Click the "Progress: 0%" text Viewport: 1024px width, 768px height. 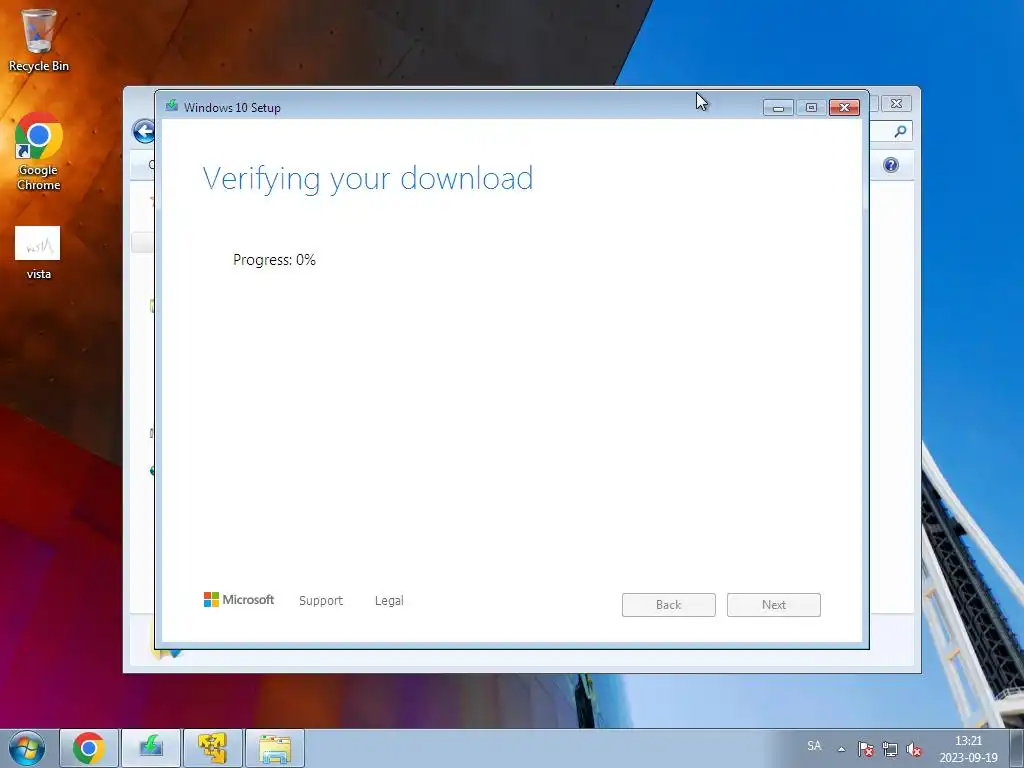(274, 260)
